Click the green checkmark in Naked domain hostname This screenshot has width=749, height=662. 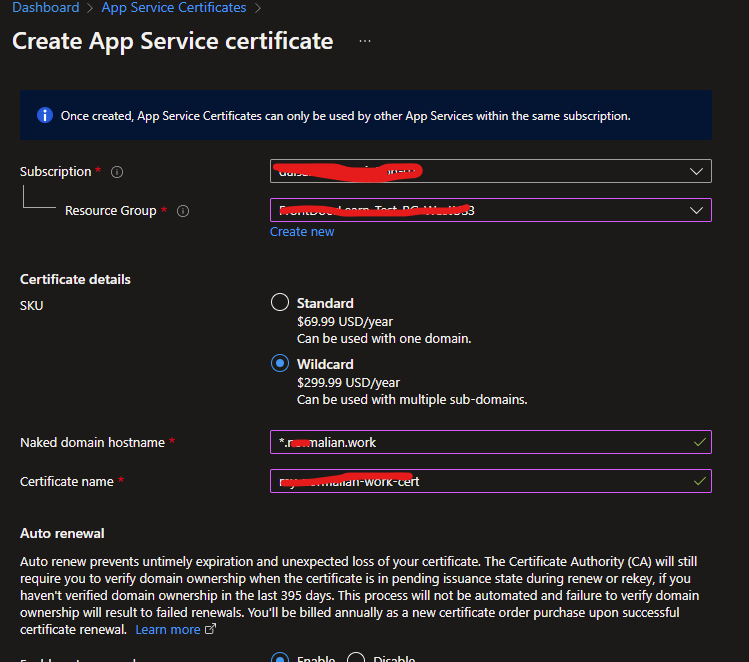pos(698,442)
